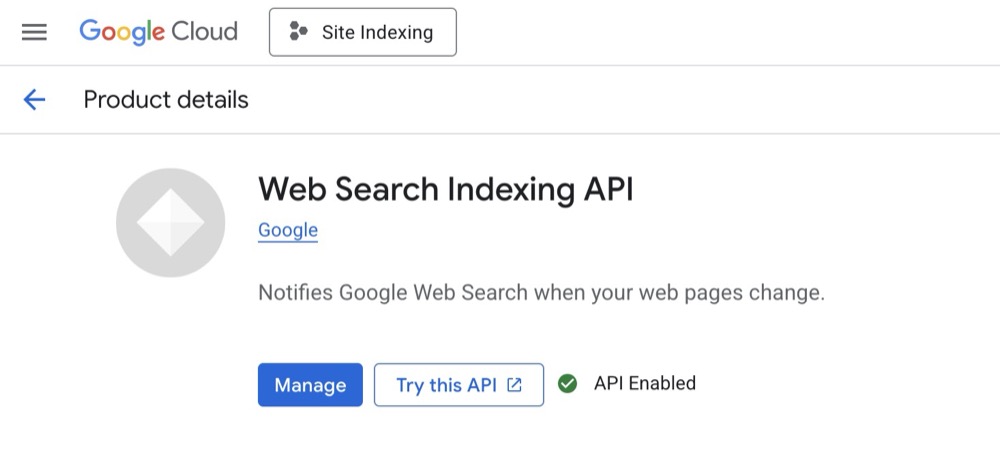Click the Product details page heading
Image resolution: width=1000 pixels, height=466 pixels.
(x=166, y=100)
